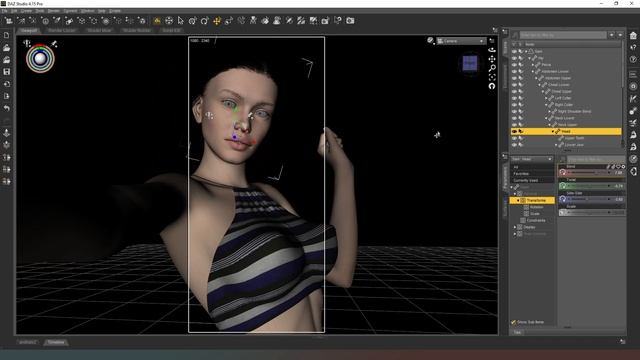This screenshot has height=360, width=640.
Task: Toggle the eye icon for Pelvis
Action: point(514,64)
